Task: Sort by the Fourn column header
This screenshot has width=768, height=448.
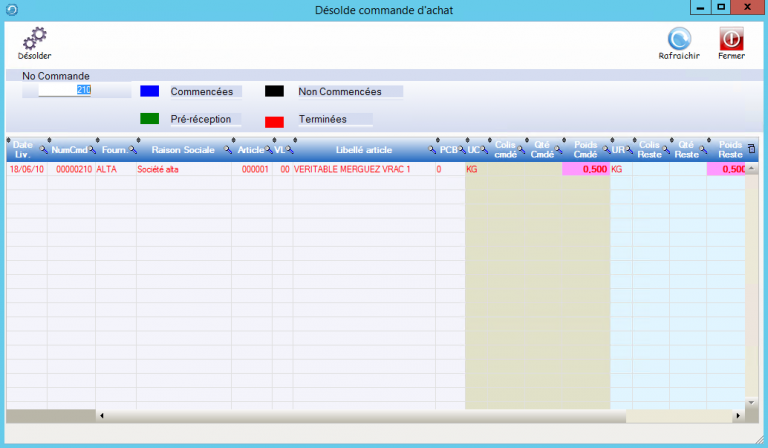Action: (113, 150)
